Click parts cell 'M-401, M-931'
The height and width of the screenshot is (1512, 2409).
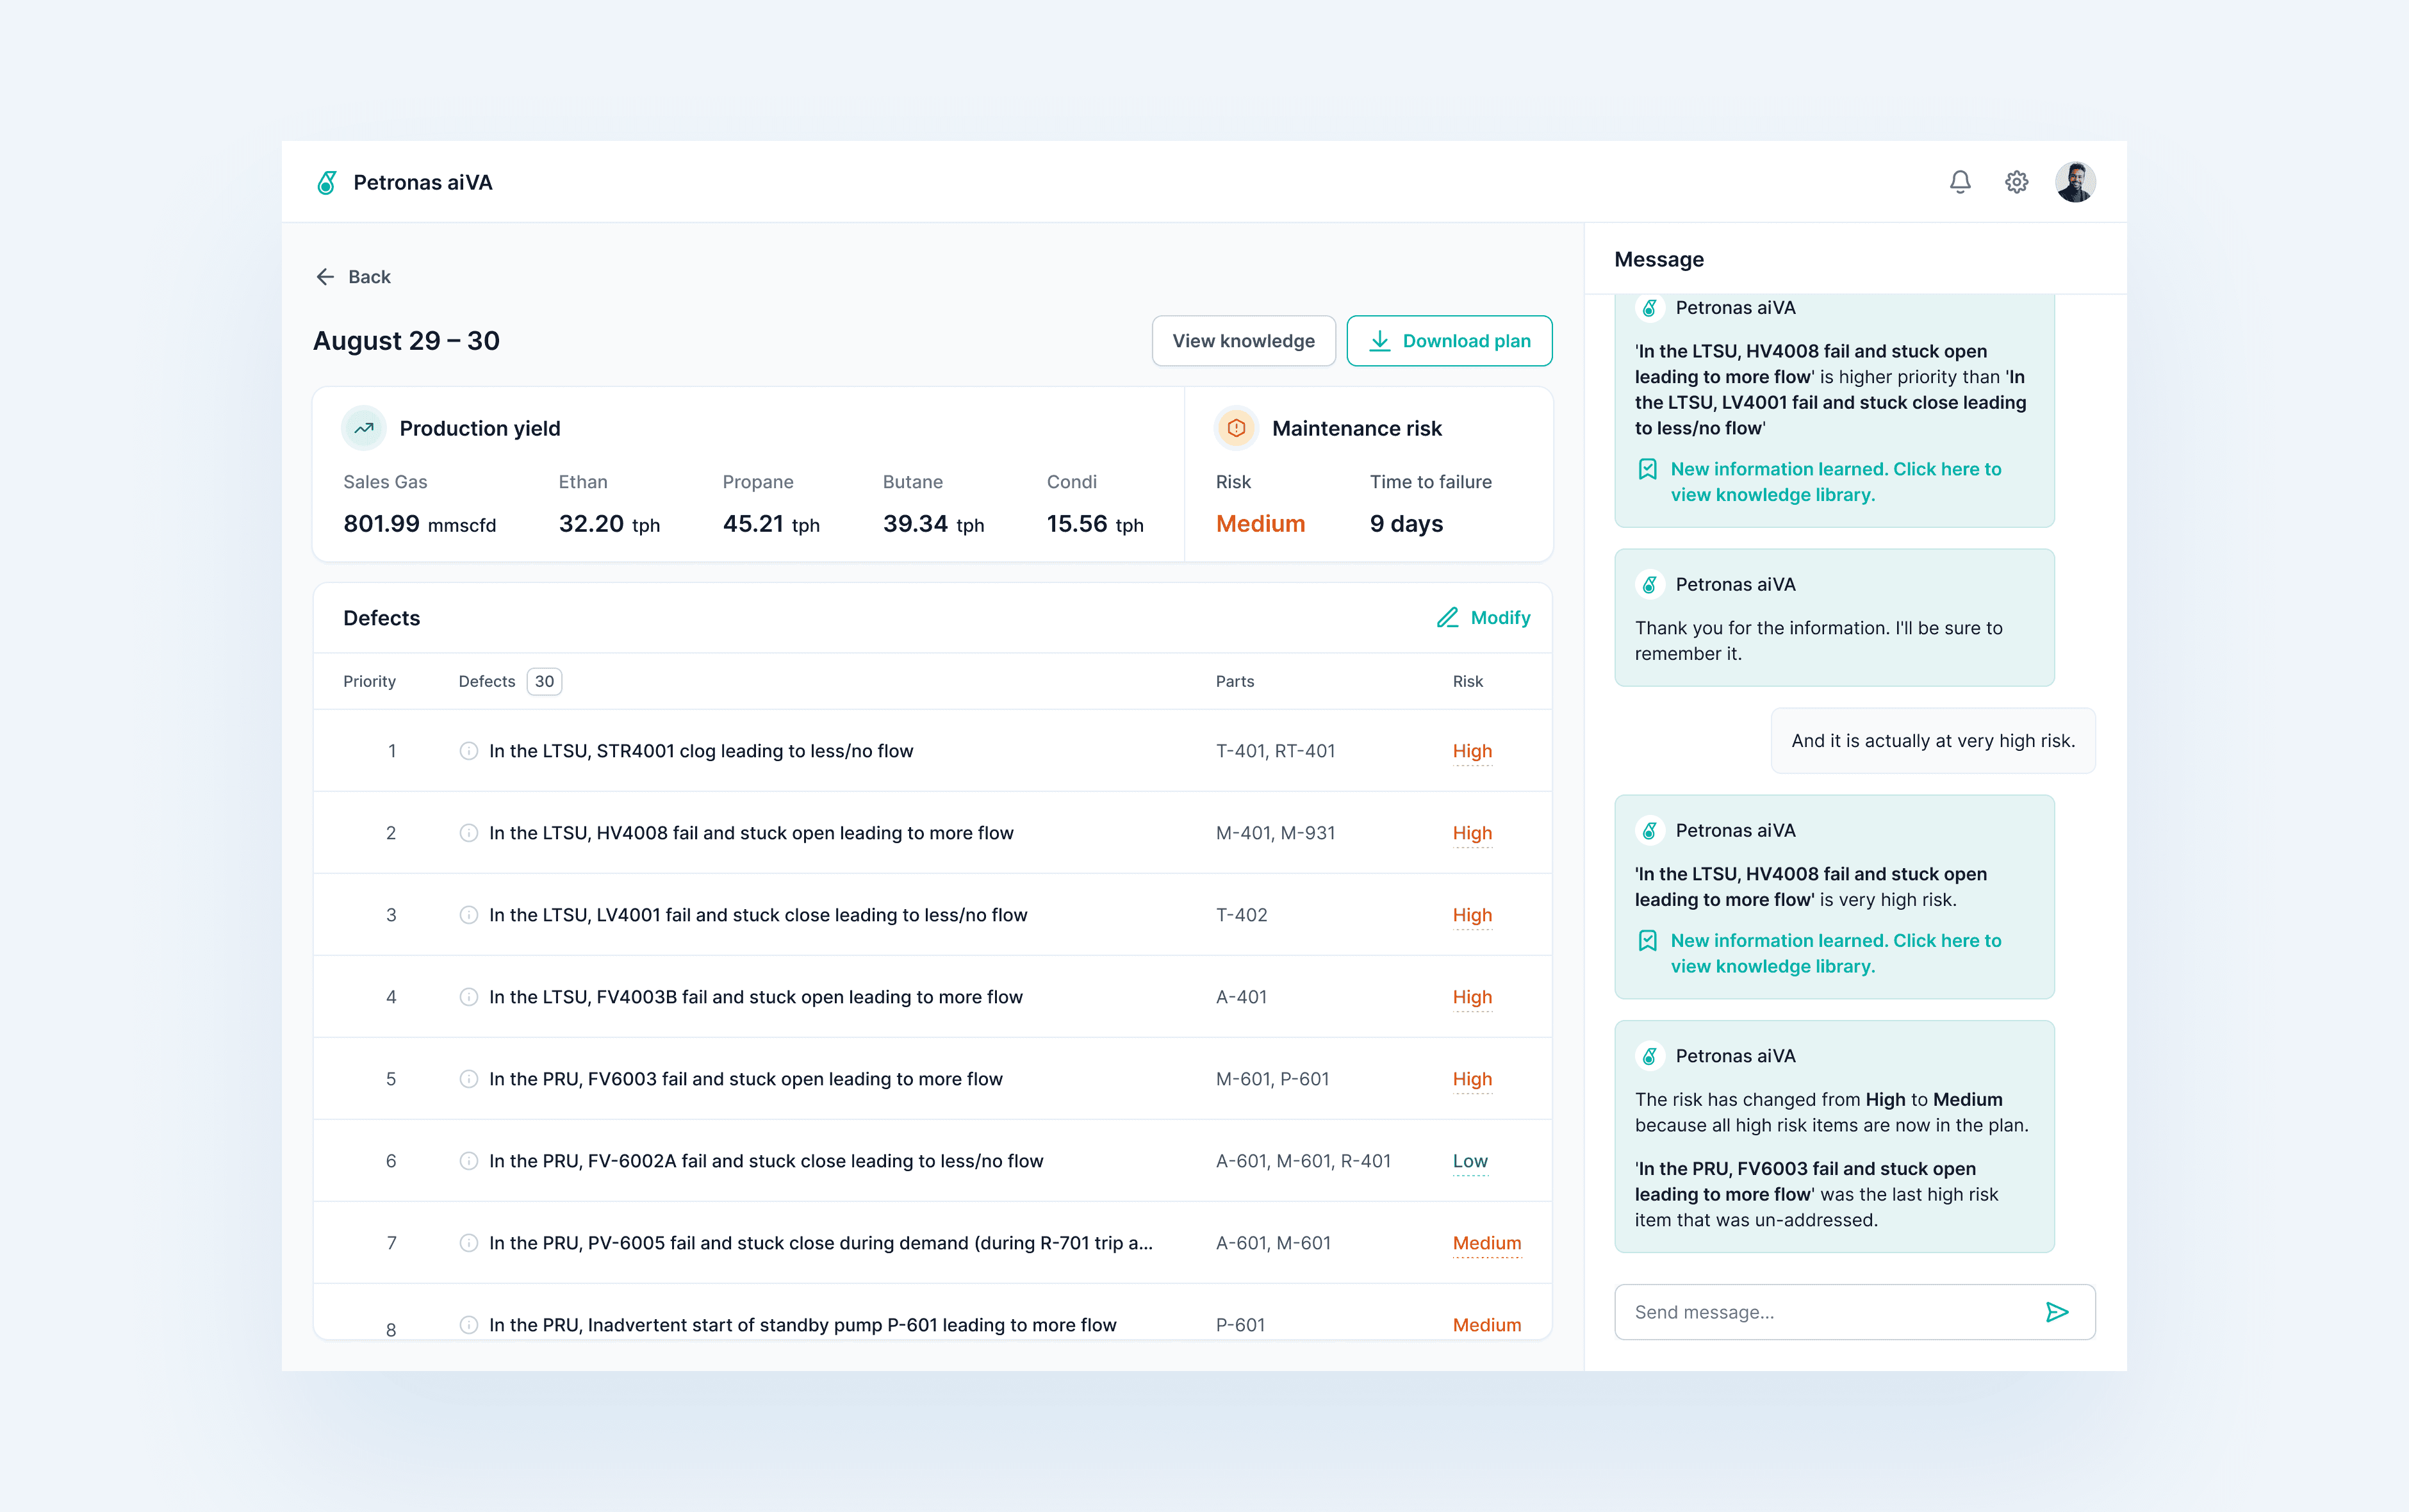1275,833
